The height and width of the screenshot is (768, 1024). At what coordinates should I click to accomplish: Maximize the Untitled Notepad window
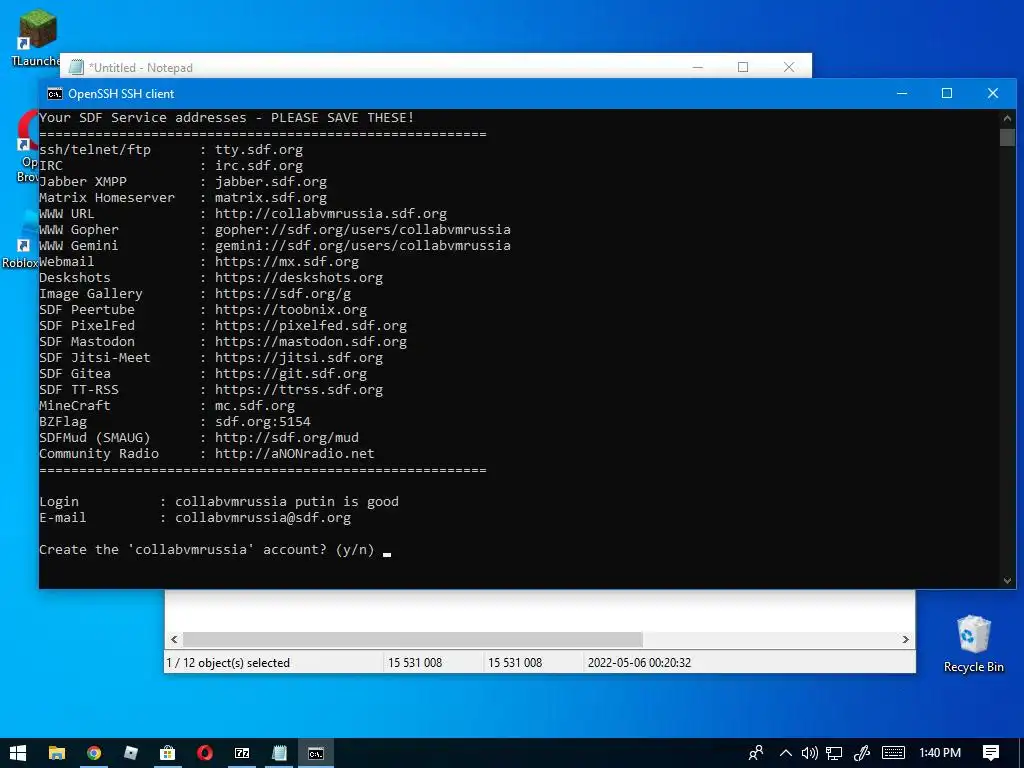pyautogui.click(x=743, y=67)
